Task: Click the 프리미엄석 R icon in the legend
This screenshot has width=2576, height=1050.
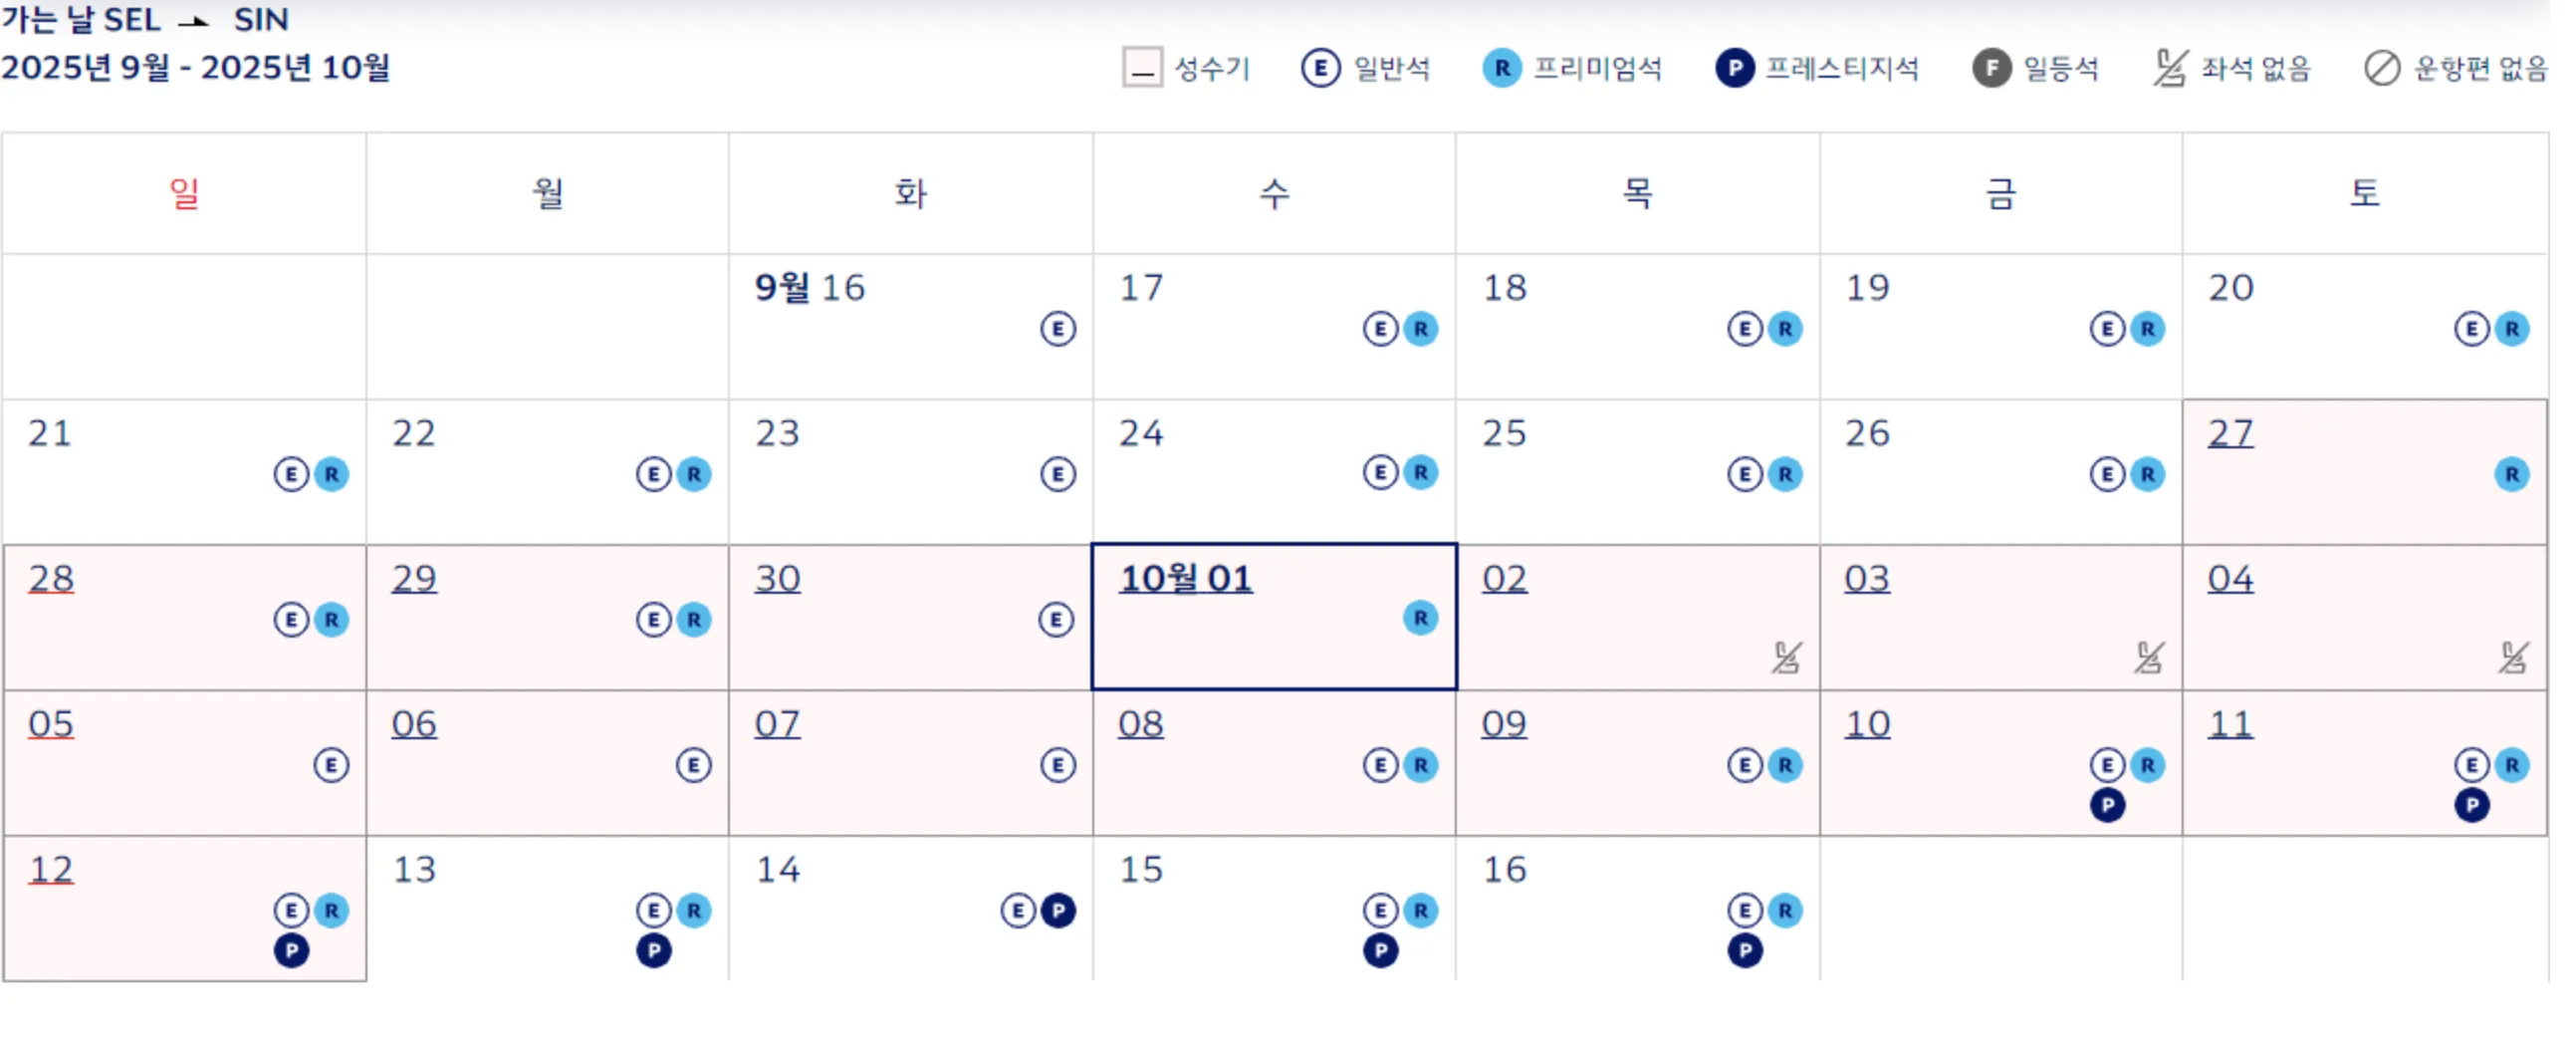Action: [x=1503, y=68]
